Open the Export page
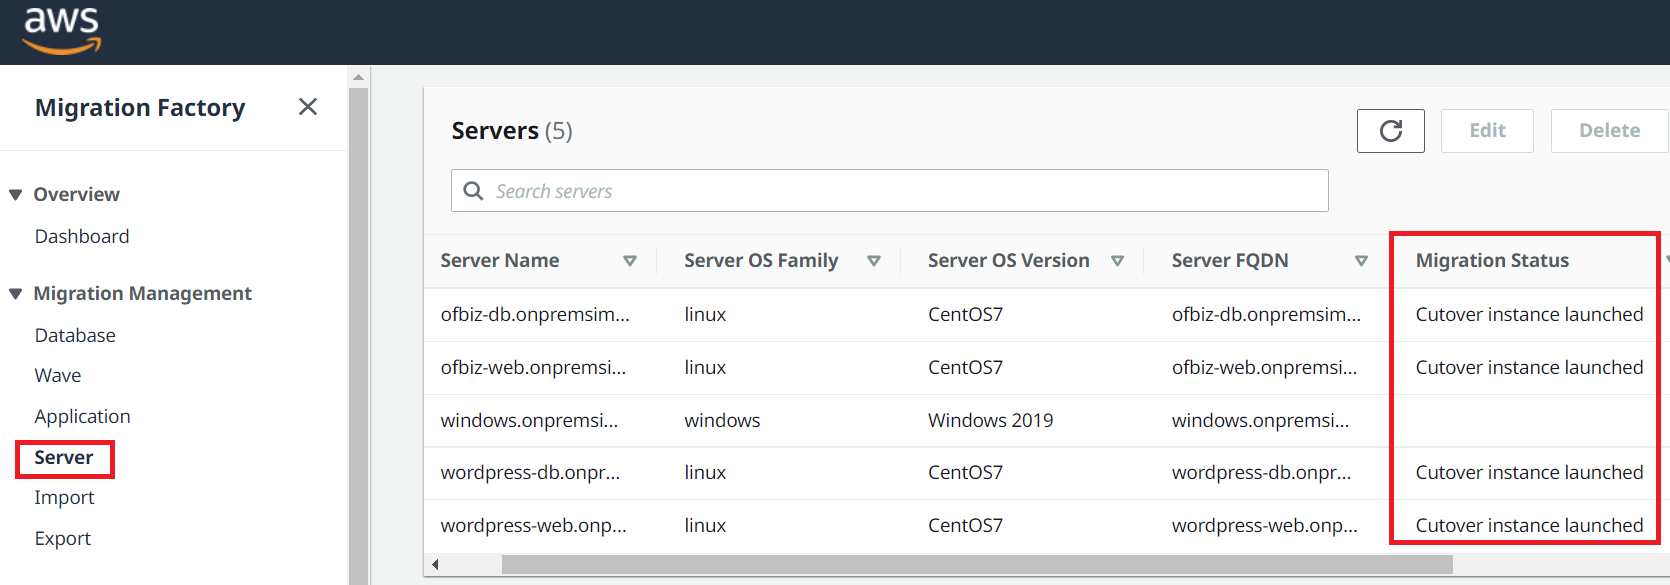The width and height of the screenshot is (1670, 585). pyautogui.click(x=62, y=538)
